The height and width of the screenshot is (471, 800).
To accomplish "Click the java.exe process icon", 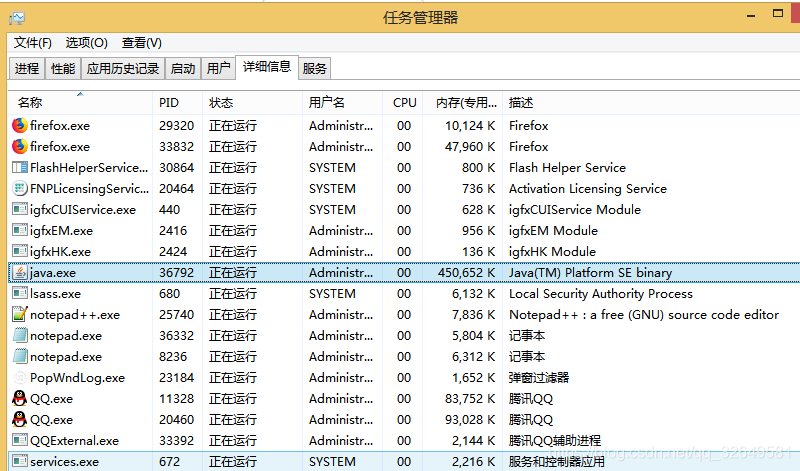I will tap(19, 272).
